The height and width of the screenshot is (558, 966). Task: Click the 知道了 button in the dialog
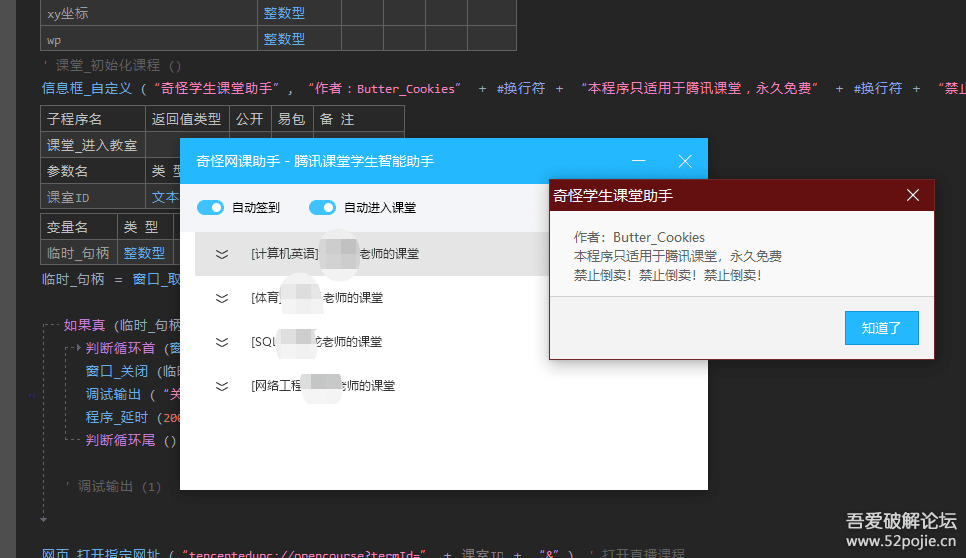pos(882,328)
